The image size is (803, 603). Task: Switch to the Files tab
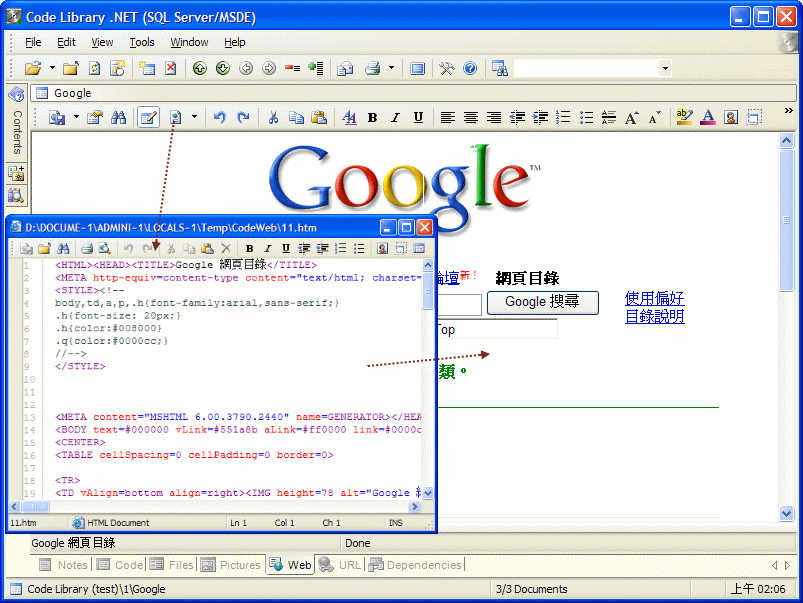click(172, 565)
